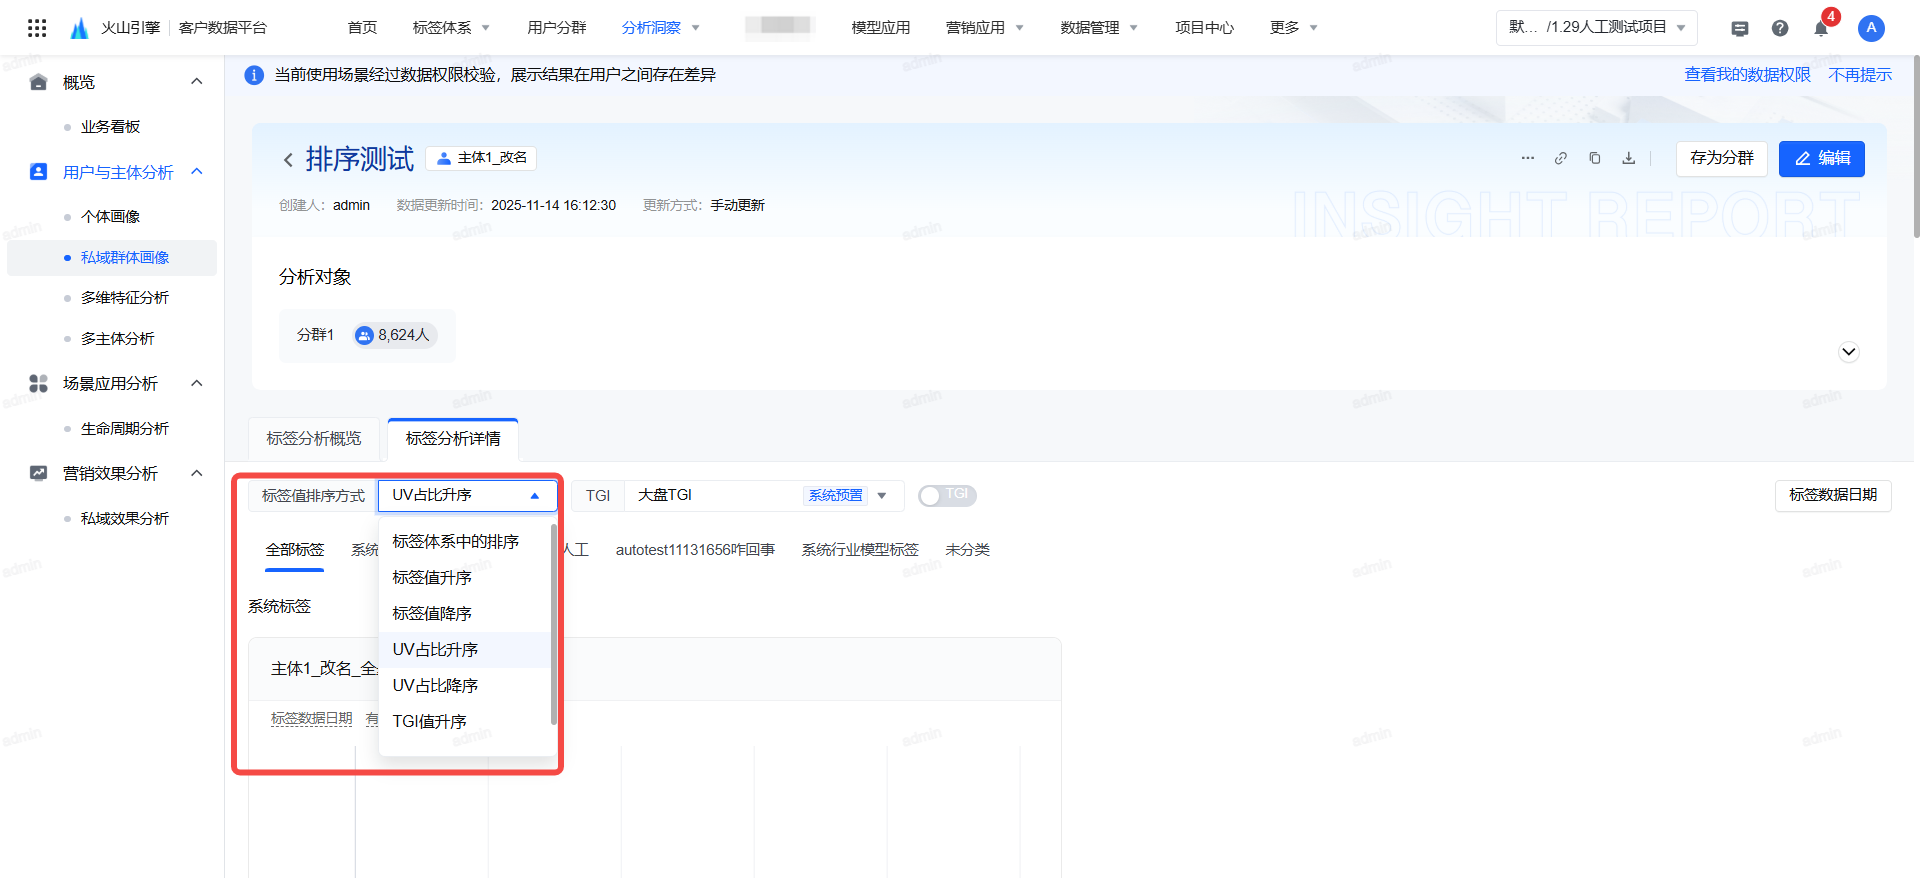Viewport: 1920px width, 878px height.
Task: Click the Volcano Engine logo
Action: (x=80, y=28)
